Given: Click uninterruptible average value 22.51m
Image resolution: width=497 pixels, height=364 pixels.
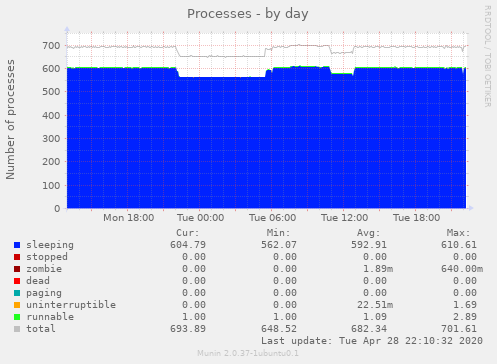Looking at the screenshot, I should pyautogui.click(x=375, y=305).
